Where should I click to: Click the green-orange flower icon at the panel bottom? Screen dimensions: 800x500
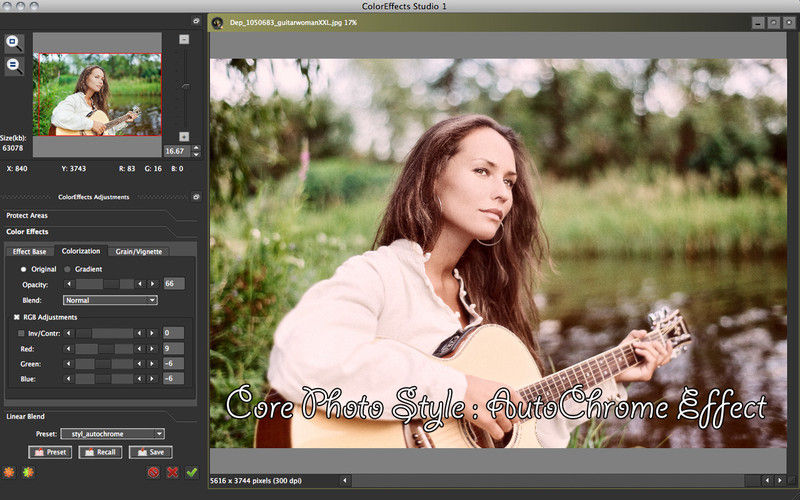29,472
